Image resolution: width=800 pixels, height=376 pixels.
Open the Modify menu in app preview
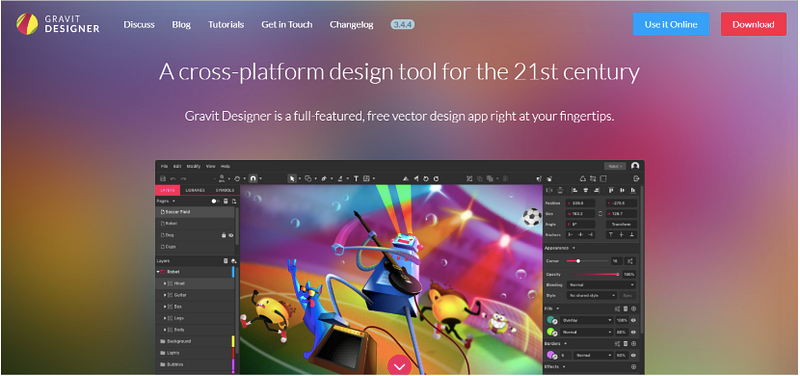coord(193,166)
